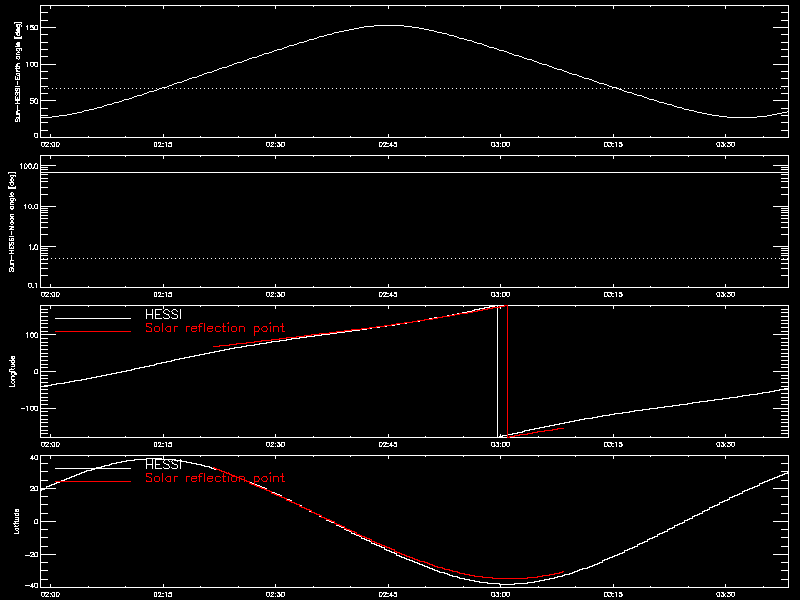Click the 150 tick label in Earth angle plot

(33, 28)
